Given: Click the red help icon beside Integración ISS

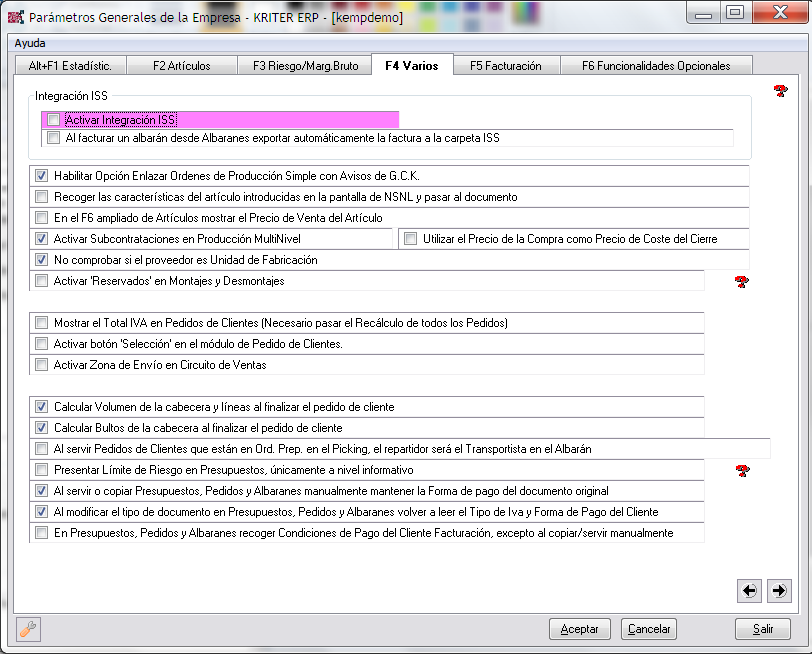Looking at the screenshot, I should point(781,92).
